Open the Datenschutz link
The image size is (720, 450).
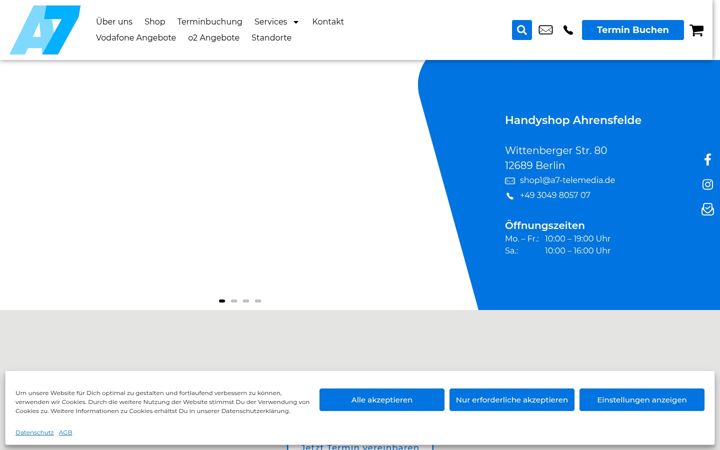coord(34,433)
